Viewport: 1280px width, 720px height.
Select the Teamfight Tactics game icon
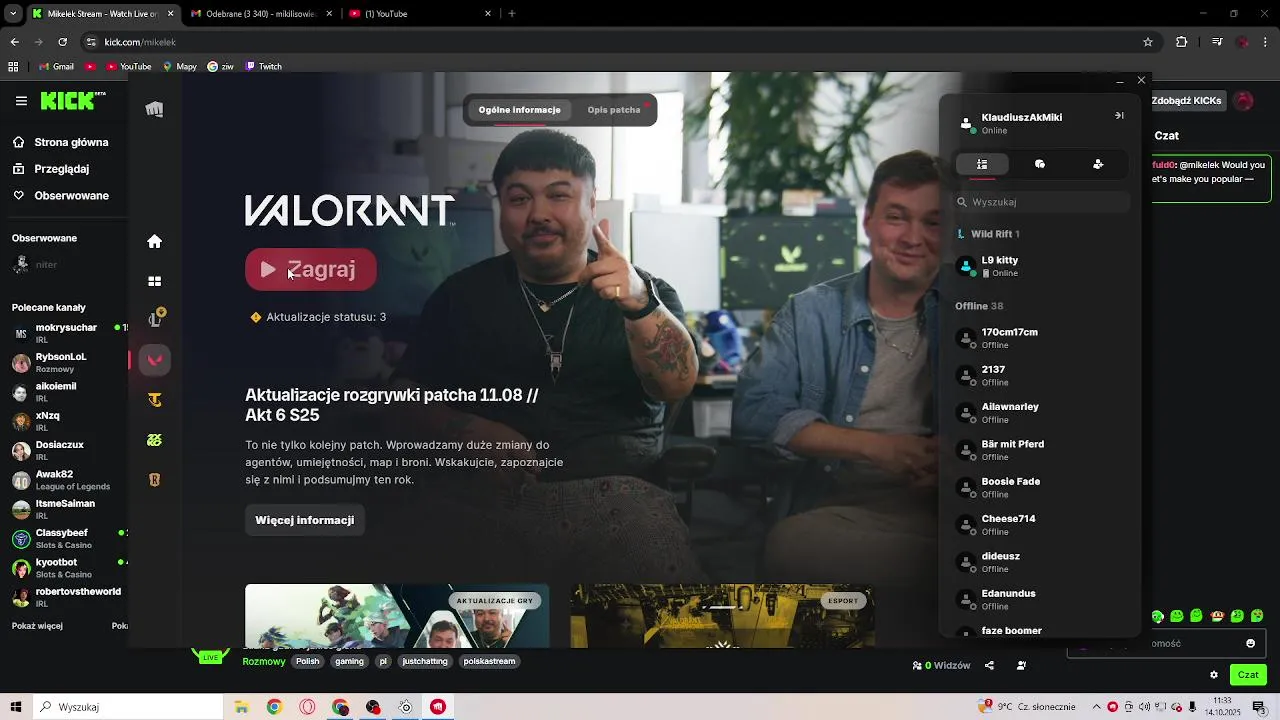(154, 400)
